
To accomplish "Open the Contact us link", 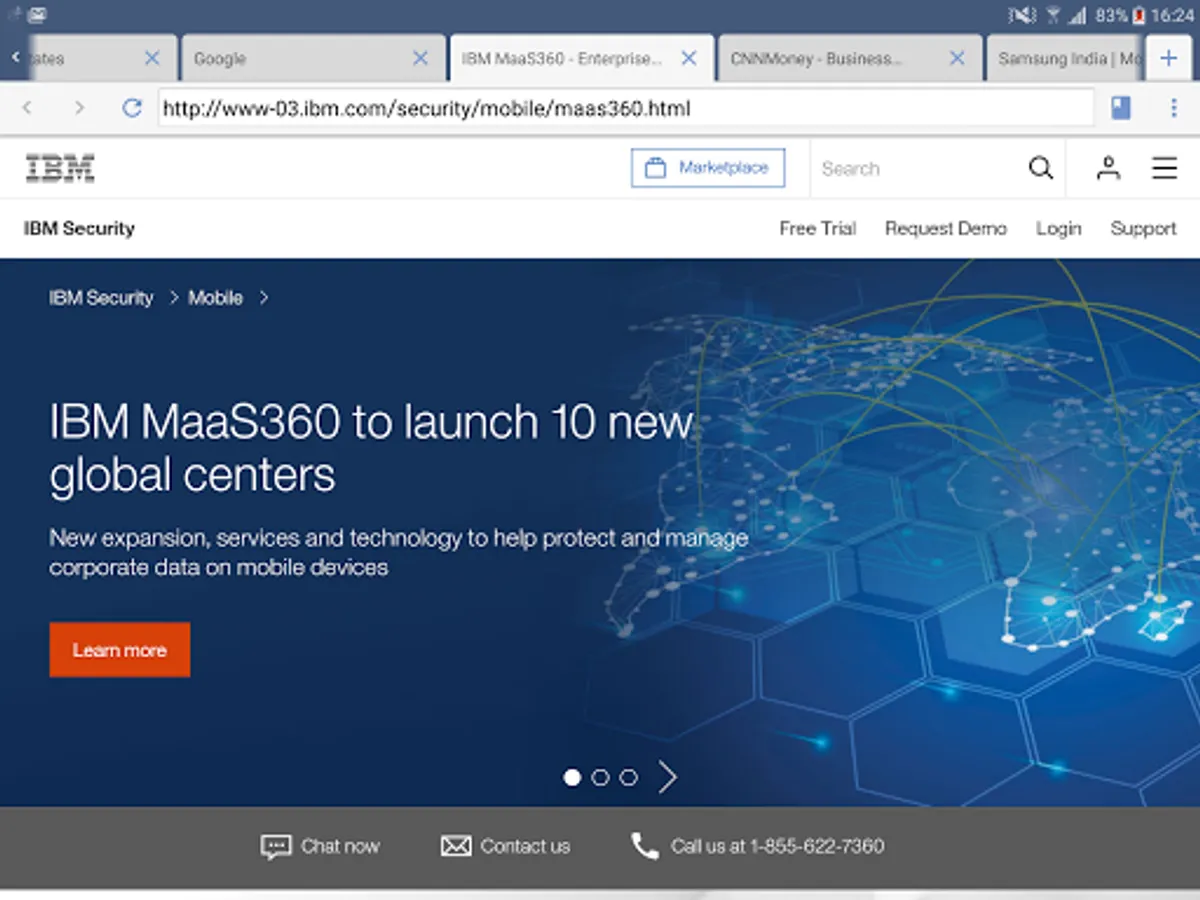I will point(525,846).
